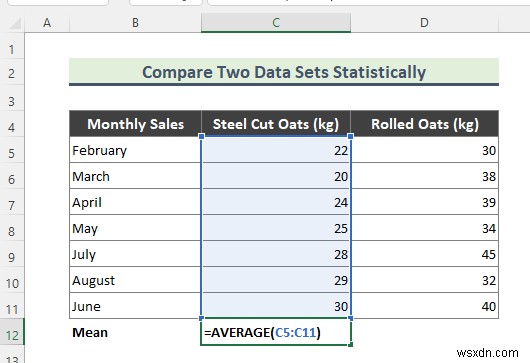Click the February steel cut value 22

coord(276,150)
